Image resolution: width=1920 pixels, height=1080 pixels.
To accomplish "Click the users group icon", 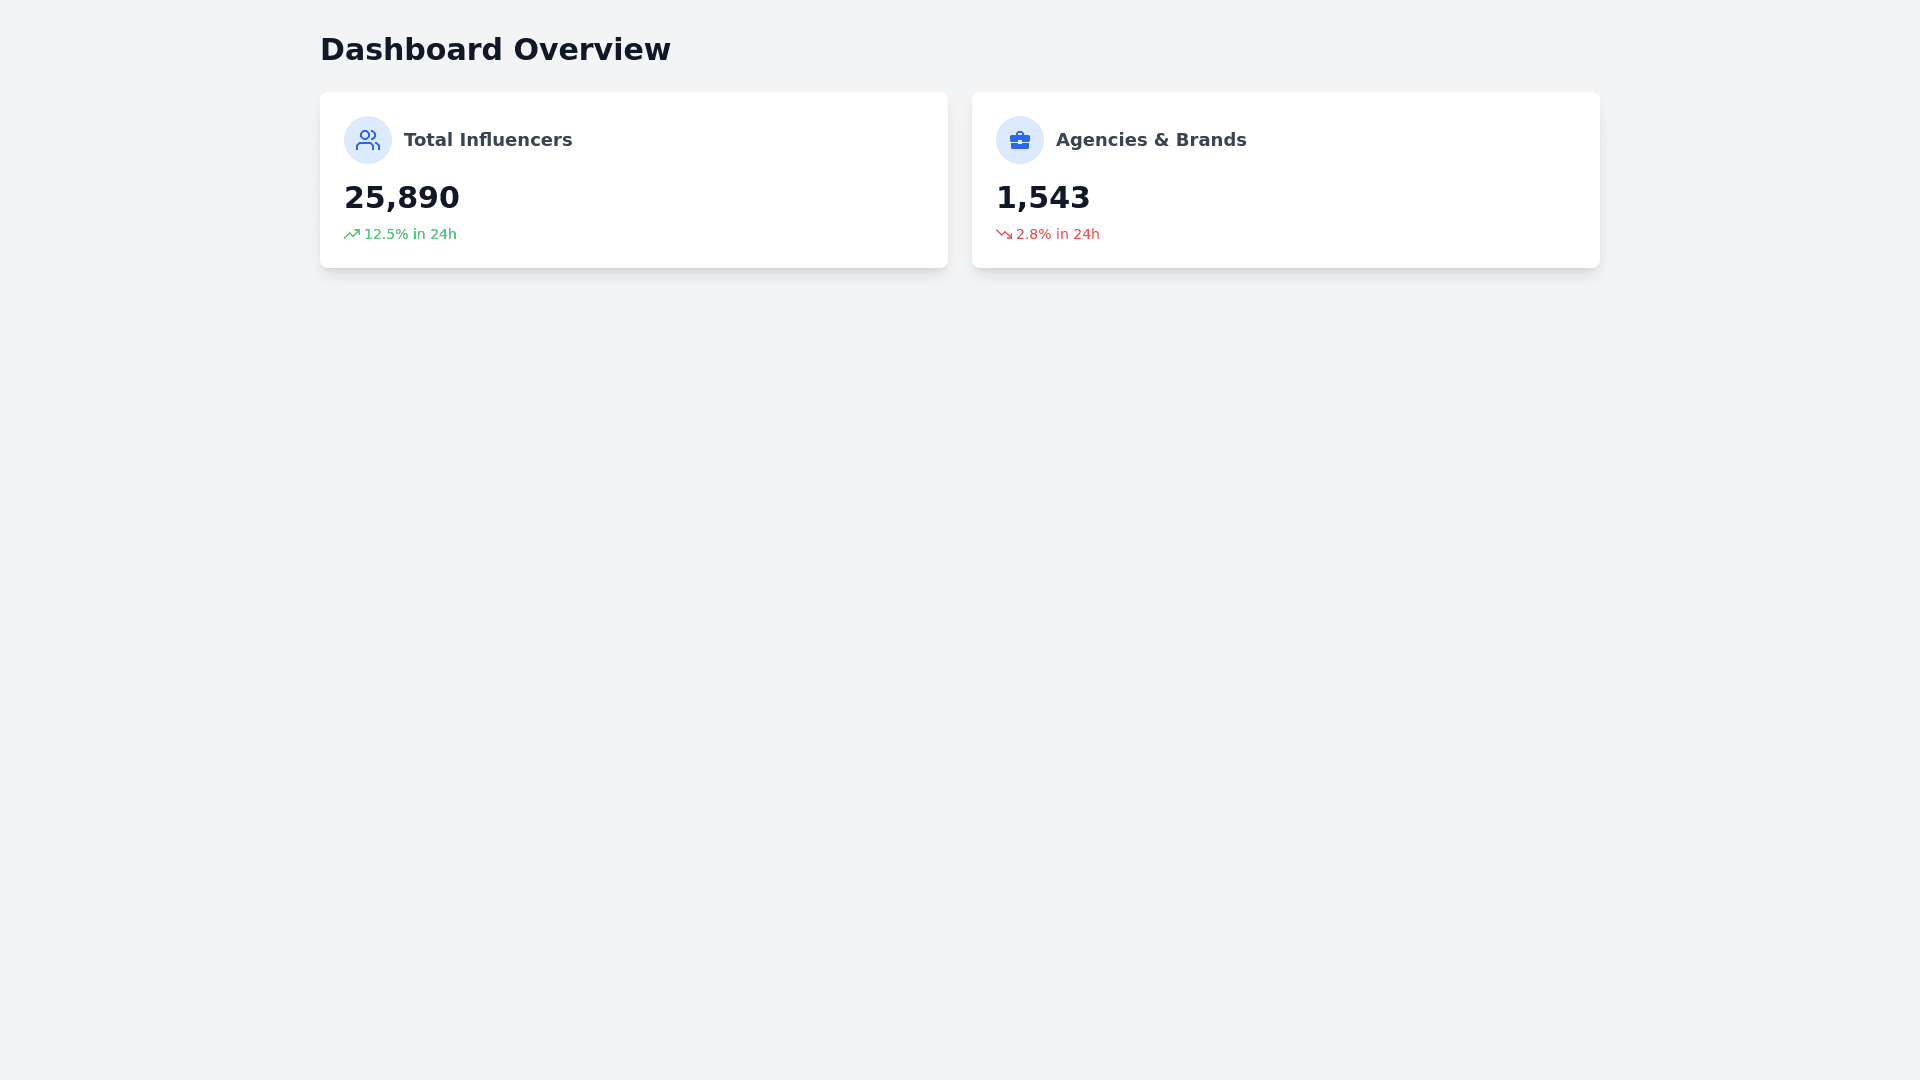I will (x=368, y=140).
